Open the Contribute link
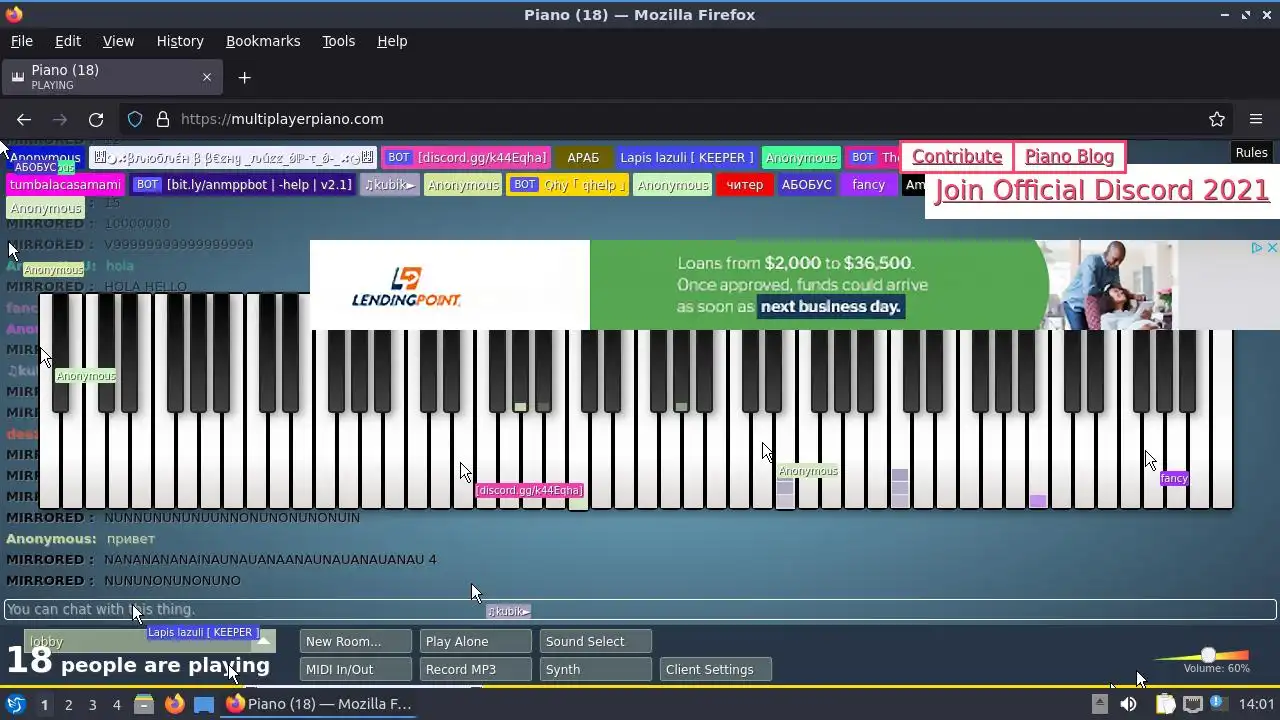Viewport: 1280px width, 720px height. 957,157
